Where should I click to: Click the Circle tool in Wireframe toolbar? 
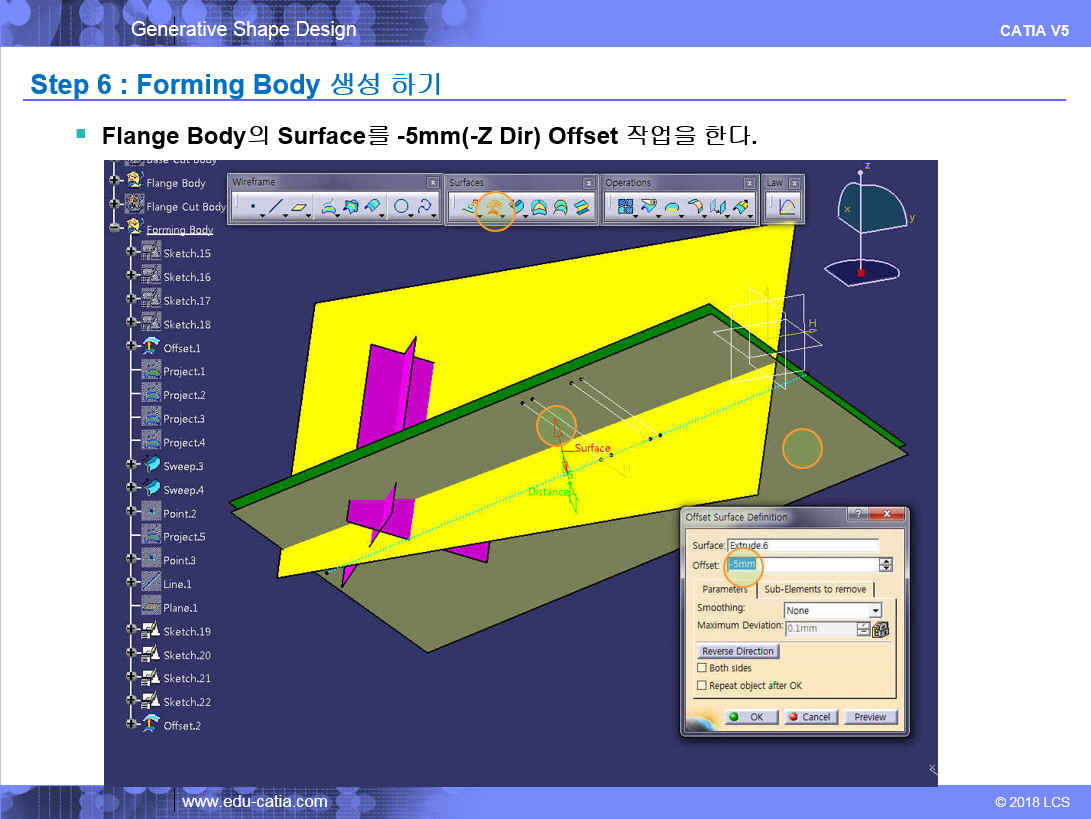pyautogui.click(x=401, y=207)
